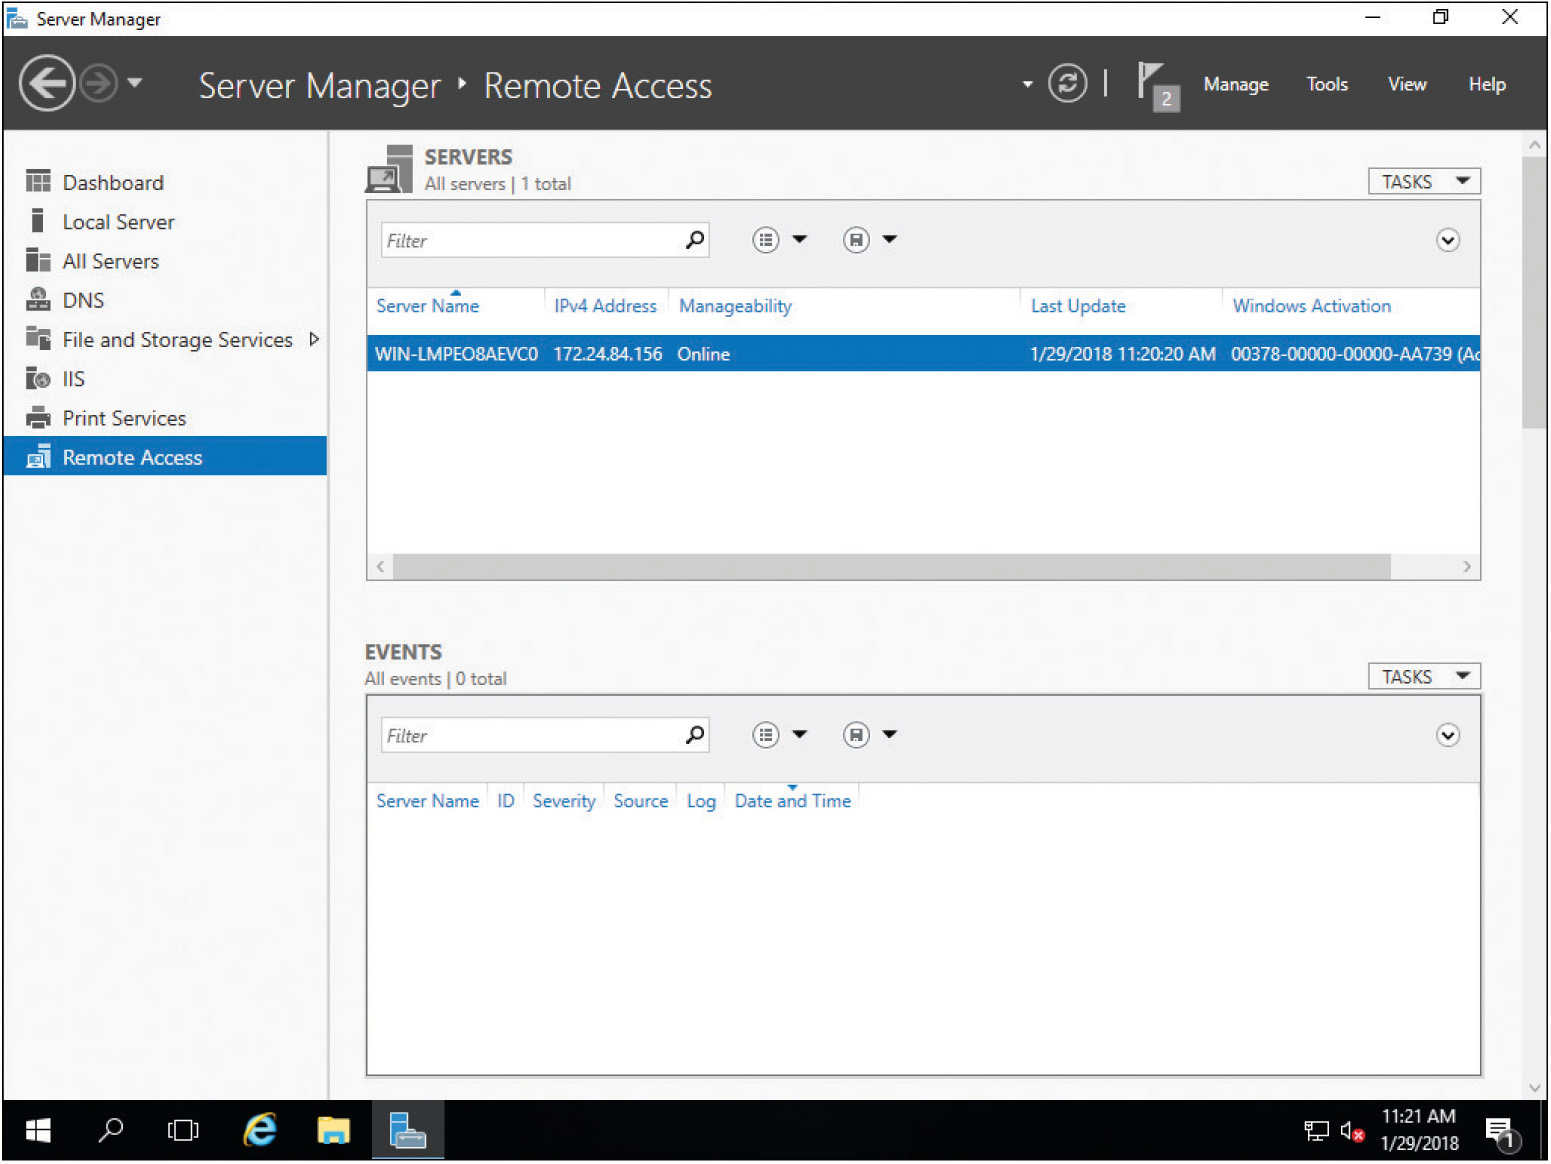
Task: Sort by Windows Activation column
Action: (x=1311, y=306)
